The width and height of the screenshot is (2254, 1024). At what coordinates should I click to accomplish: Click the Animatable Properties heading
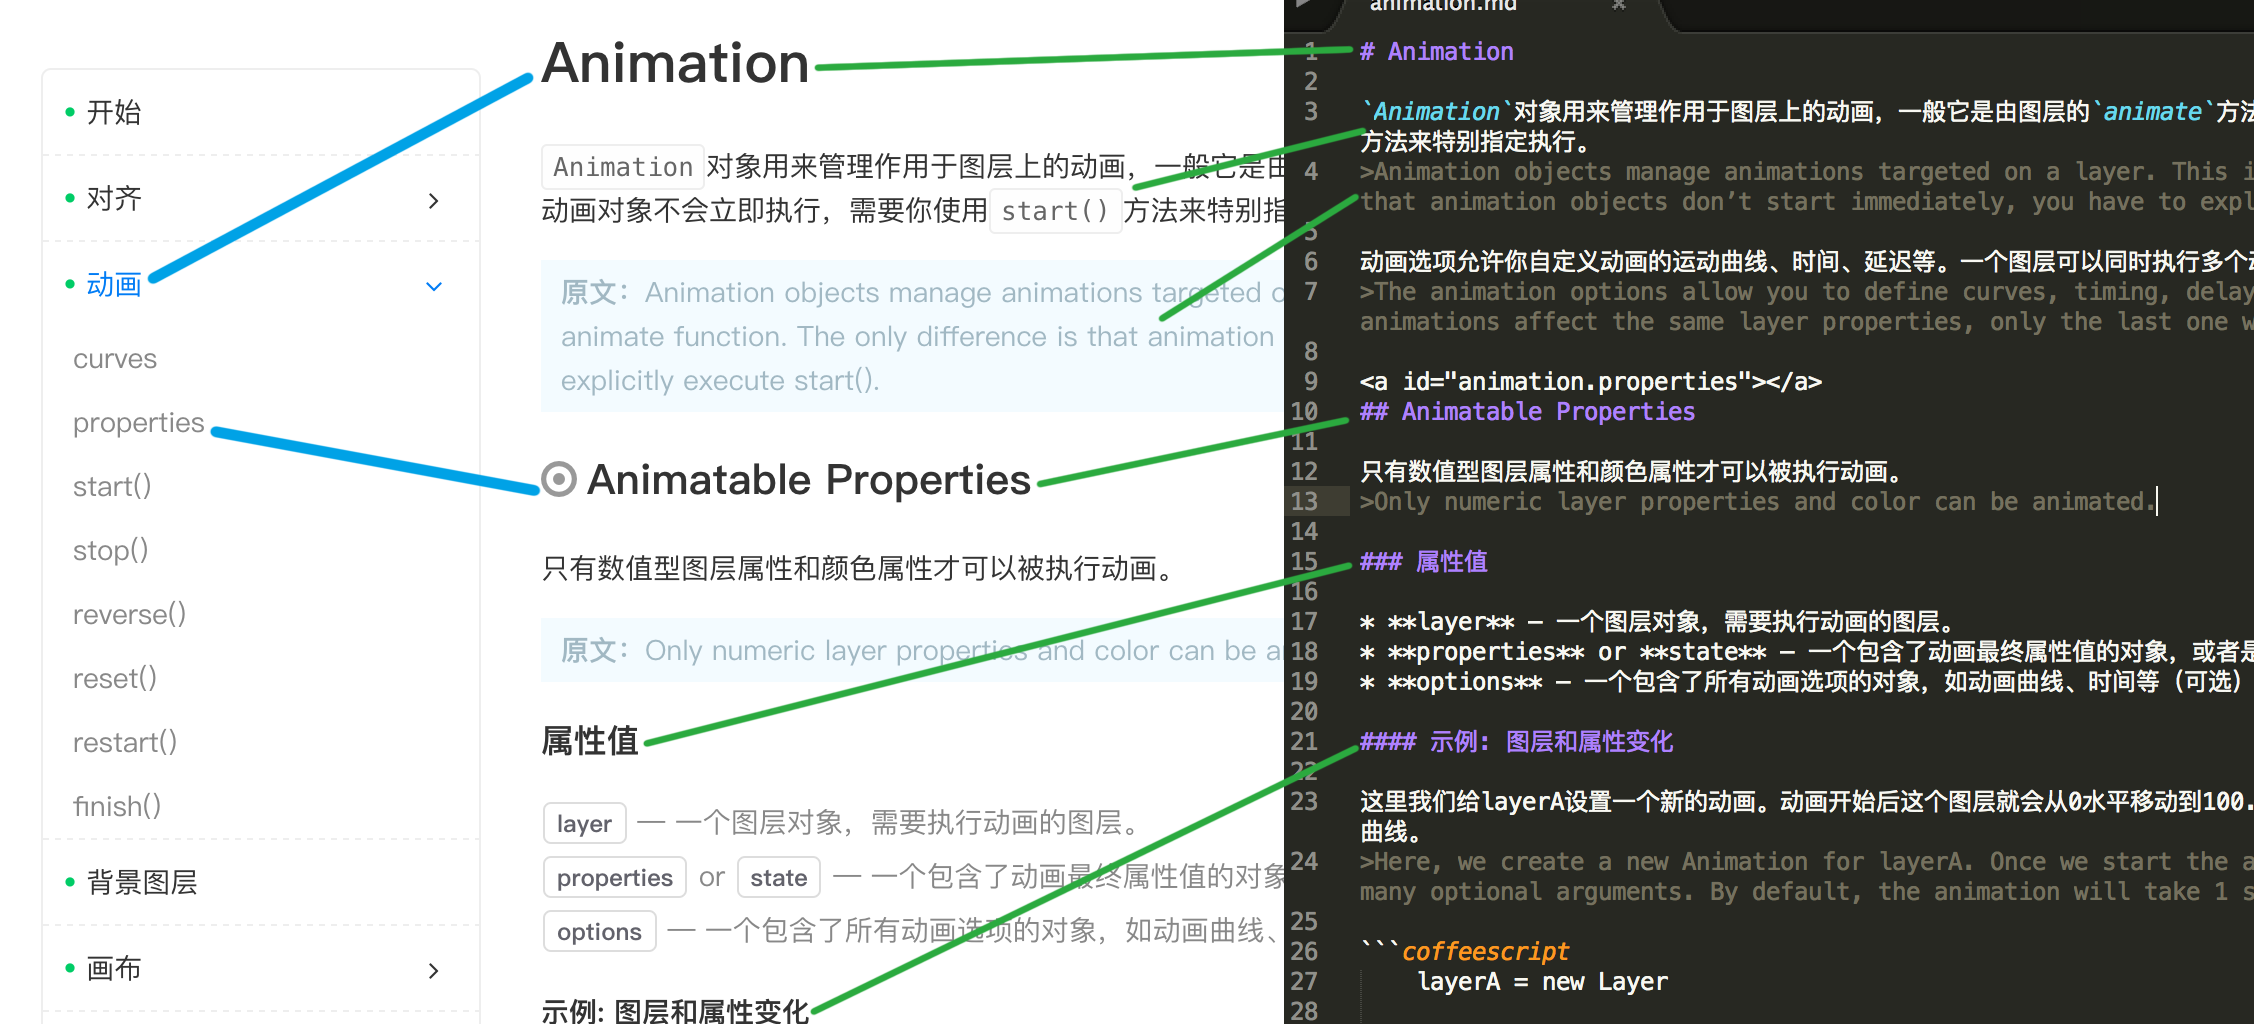pos(808,480)
